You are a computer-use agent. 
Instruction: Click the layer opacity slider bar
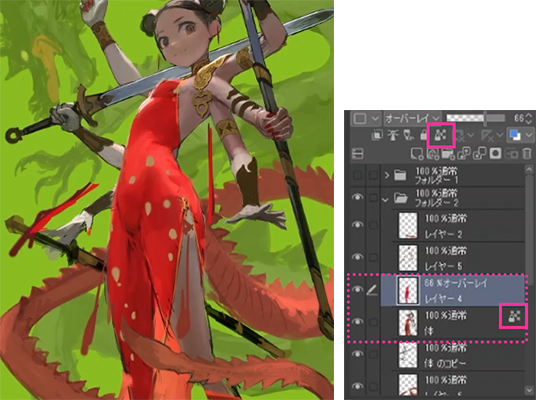click(476, 118)
